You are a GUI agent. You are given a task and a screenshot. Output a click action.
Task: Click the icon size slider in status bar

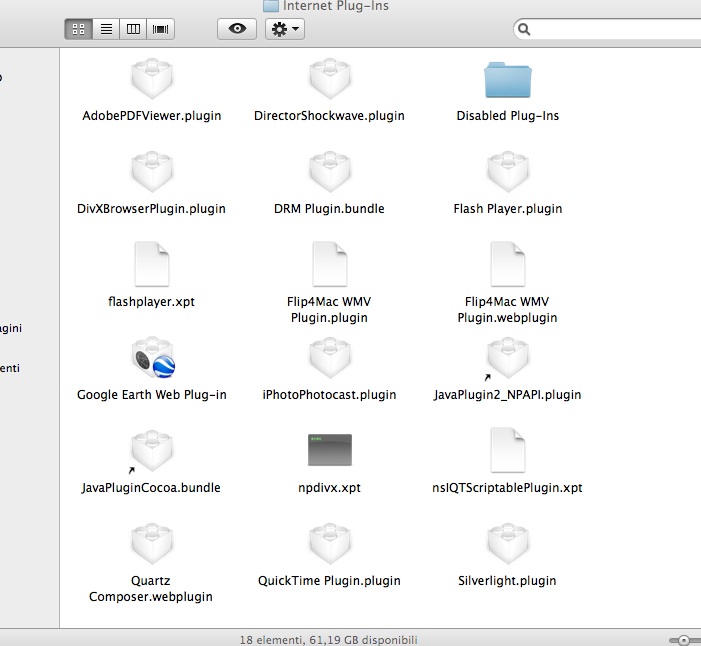click(684, 640)
